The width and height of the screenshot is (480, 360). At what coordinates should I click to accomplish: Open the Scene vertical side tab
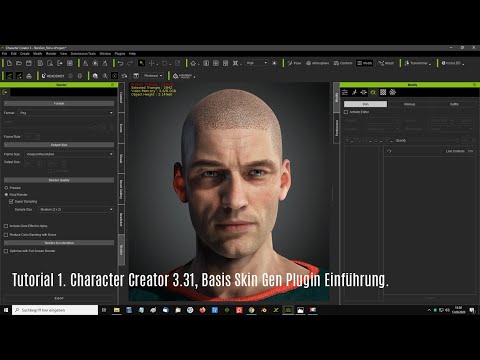tap(121, 128)
